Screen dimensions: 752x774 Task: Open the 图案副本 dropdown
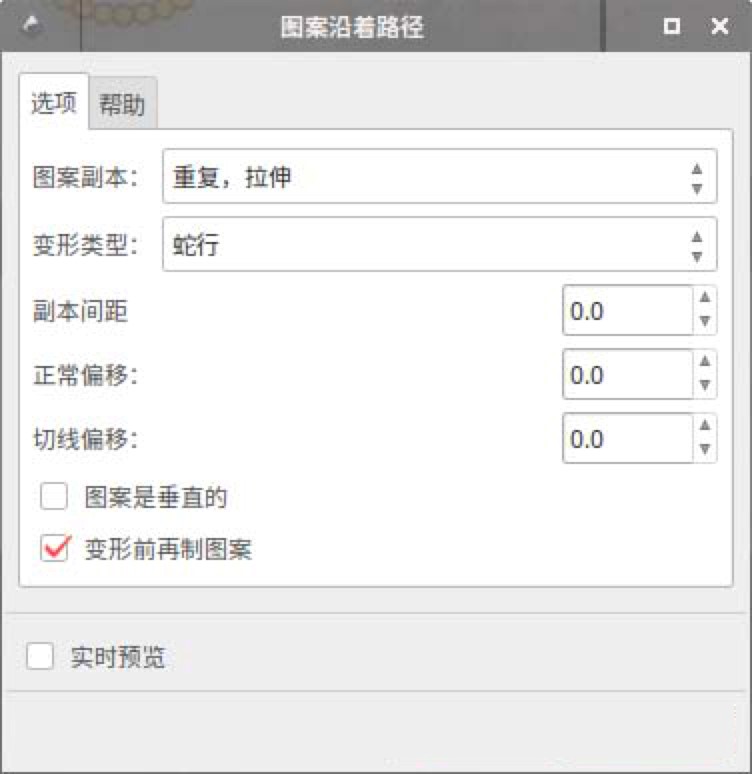click(439, 177)
